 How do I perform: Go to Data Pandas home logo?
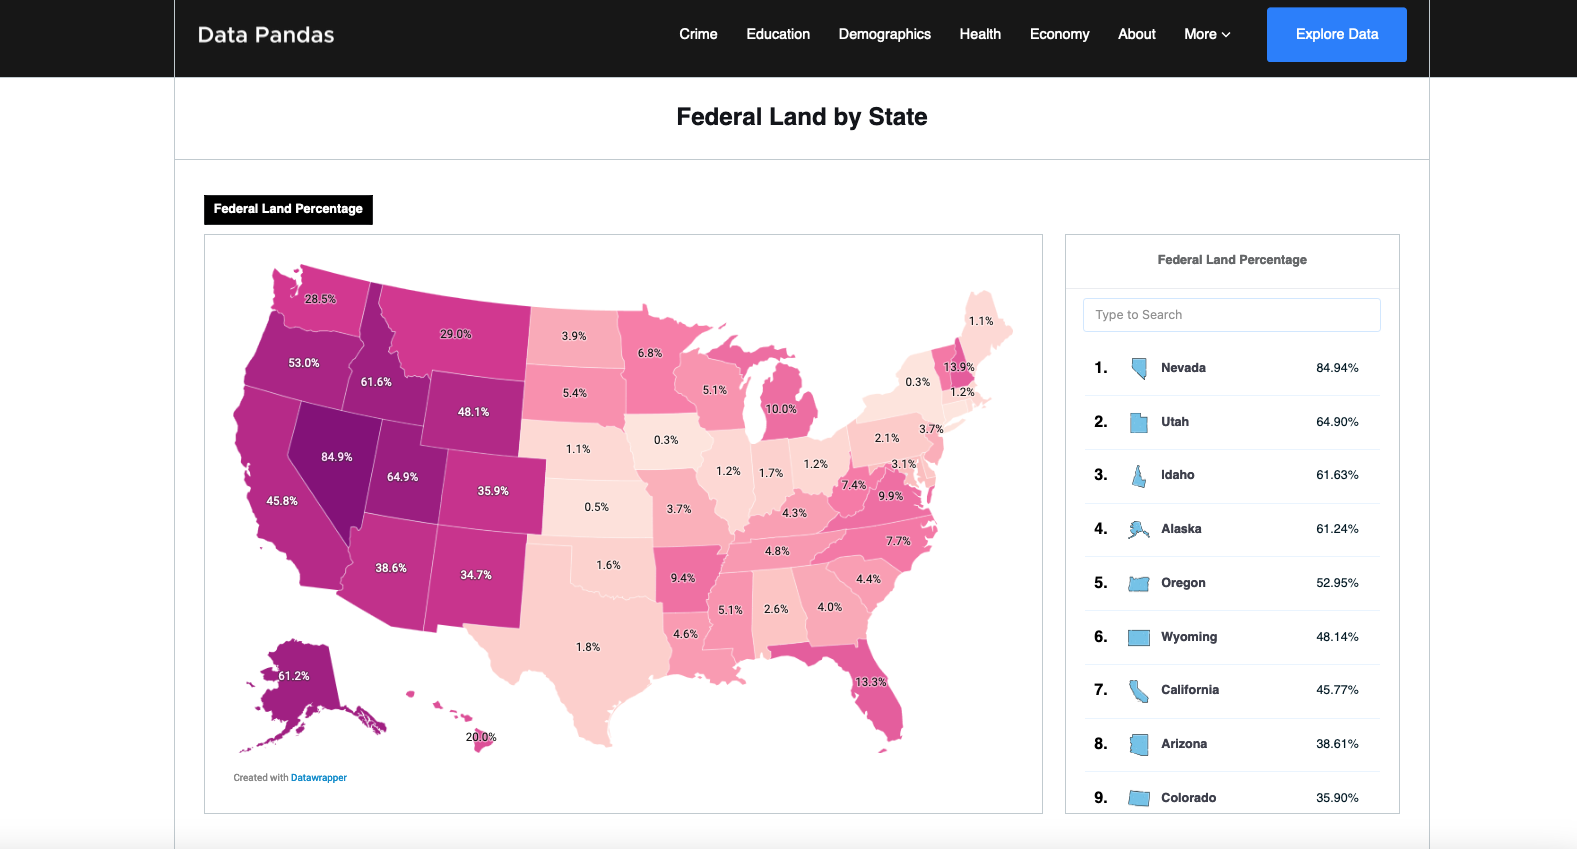(x=266, y=35)
